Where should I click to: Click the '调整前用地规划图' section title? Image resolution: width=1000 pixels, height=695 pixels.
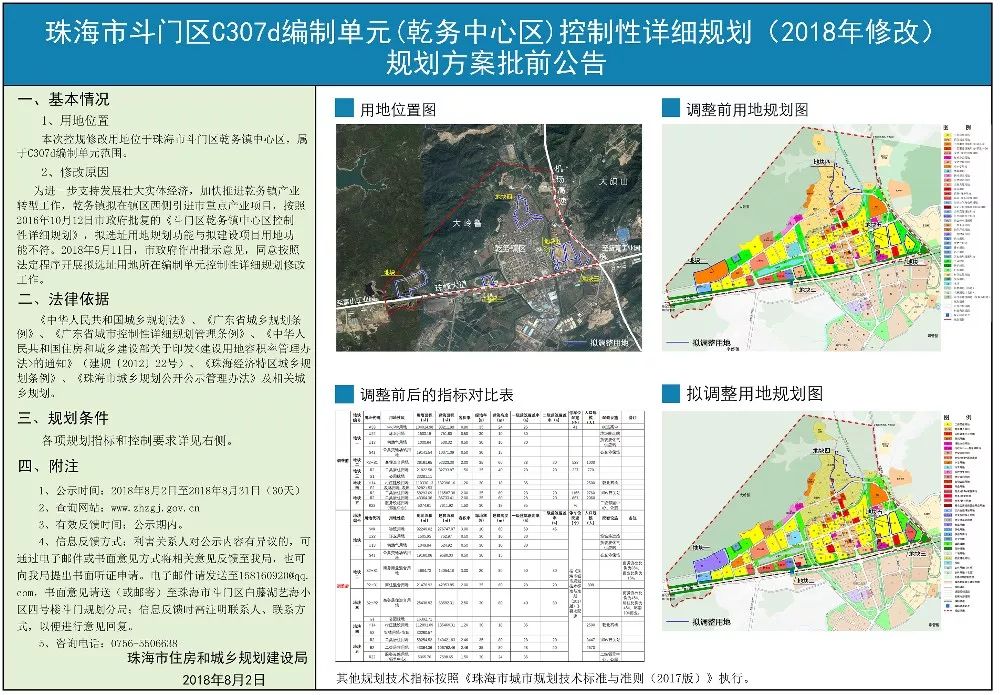pyautogui.click(x=747, y=110)
